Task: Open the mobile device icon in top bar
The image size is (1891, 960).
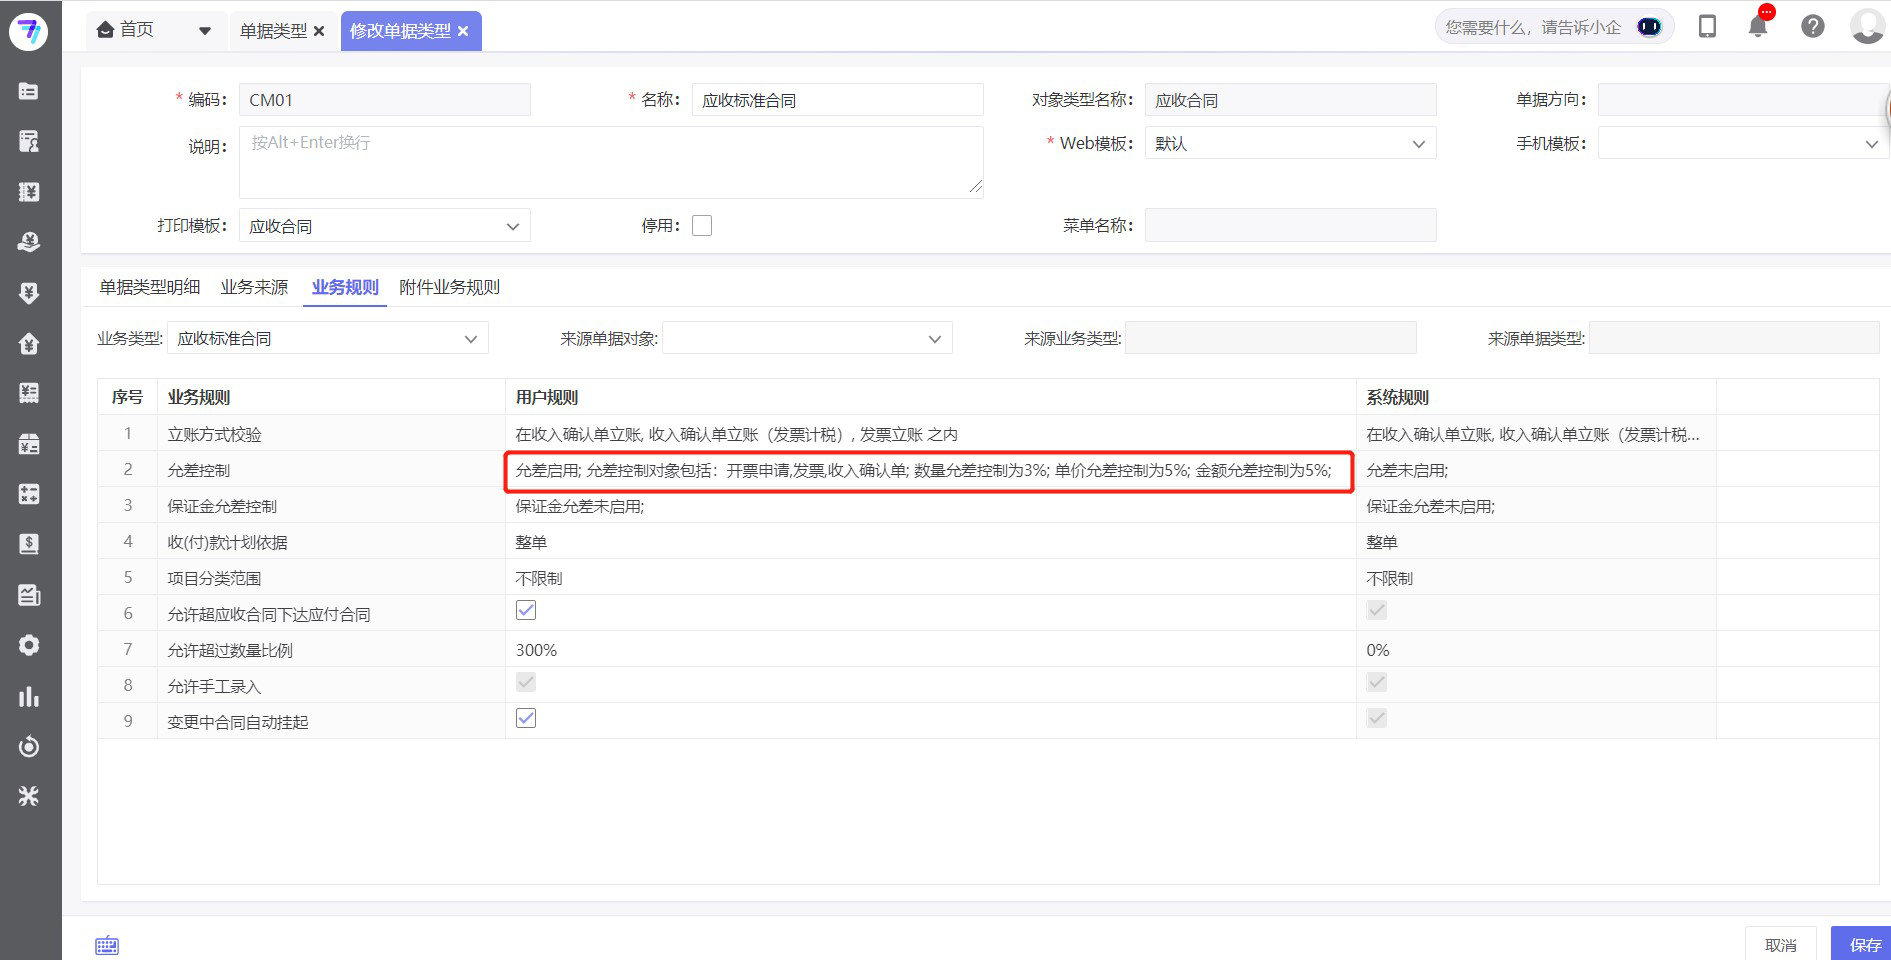Action: (1706, 27)
